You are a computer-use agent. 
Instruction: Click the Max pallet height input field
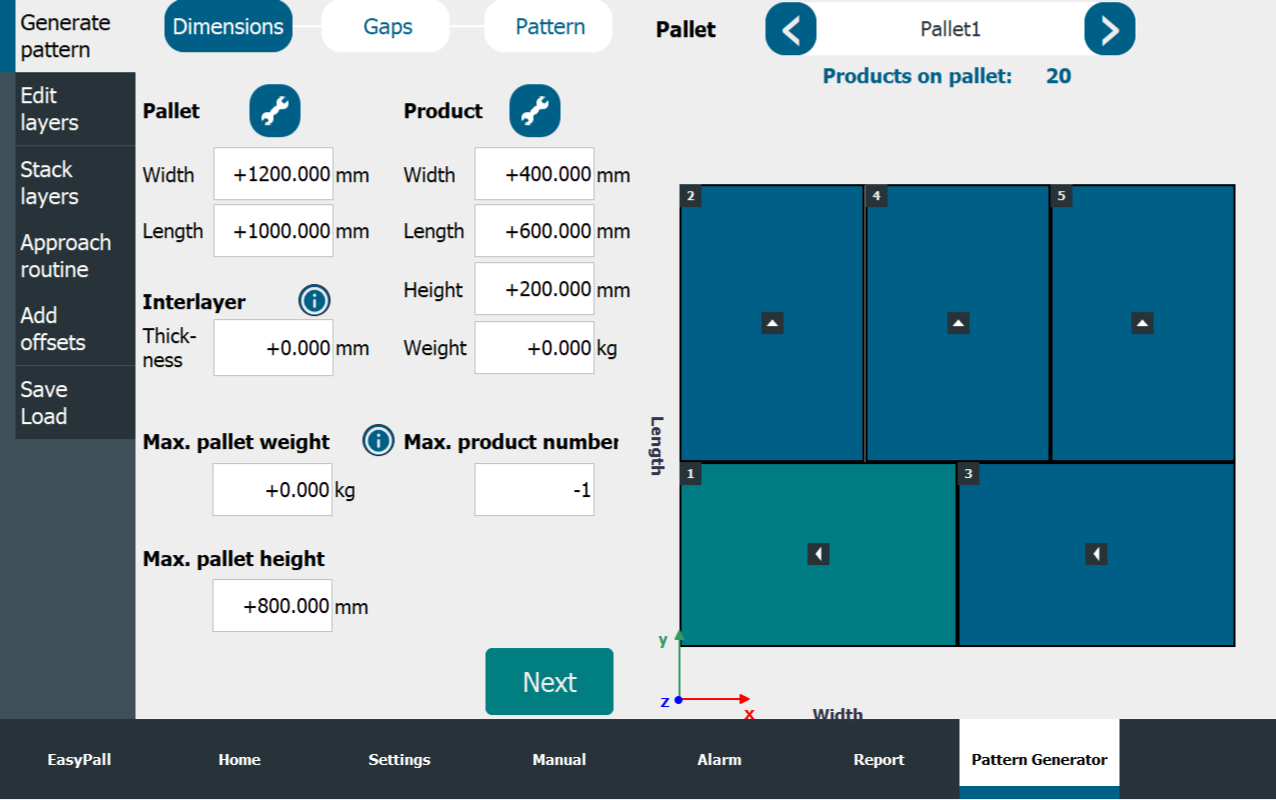point(272,605)
